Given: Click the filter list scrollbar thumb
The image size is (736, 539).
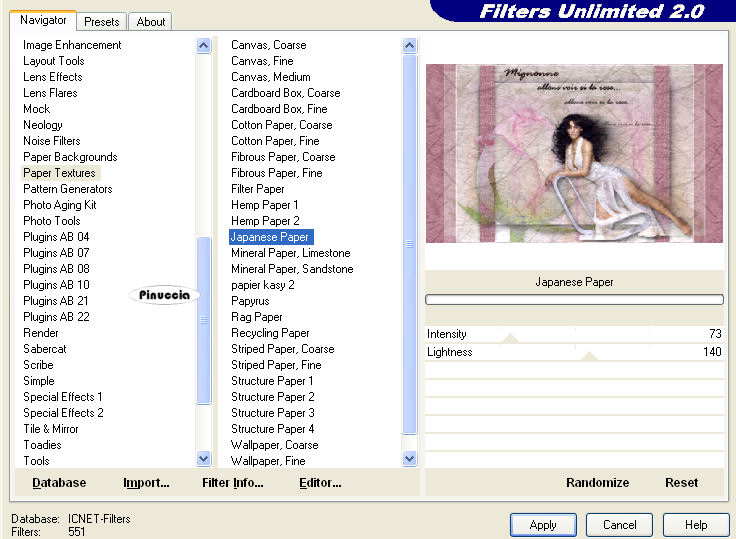Looking at the screenshot, I should [409, 244].
